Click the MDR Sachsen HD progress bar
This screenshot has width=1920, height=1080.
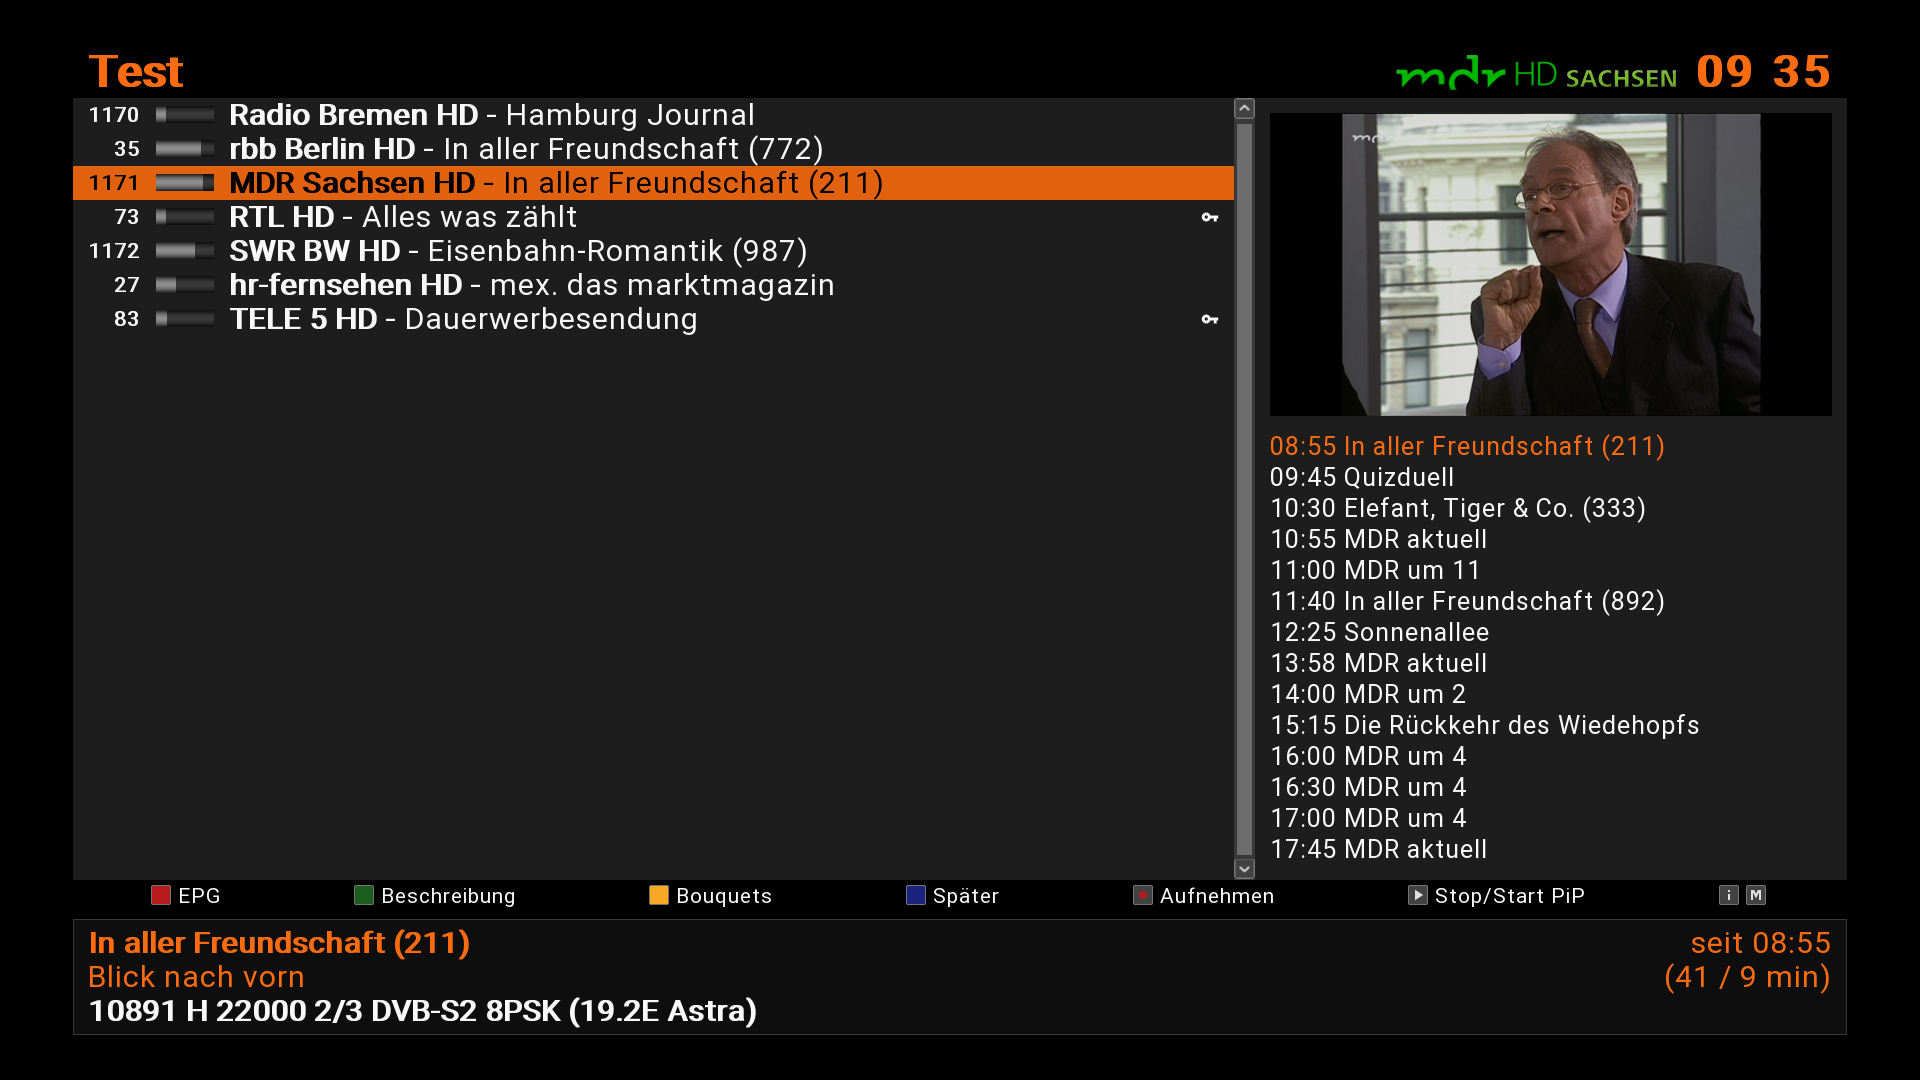point(185,183)
